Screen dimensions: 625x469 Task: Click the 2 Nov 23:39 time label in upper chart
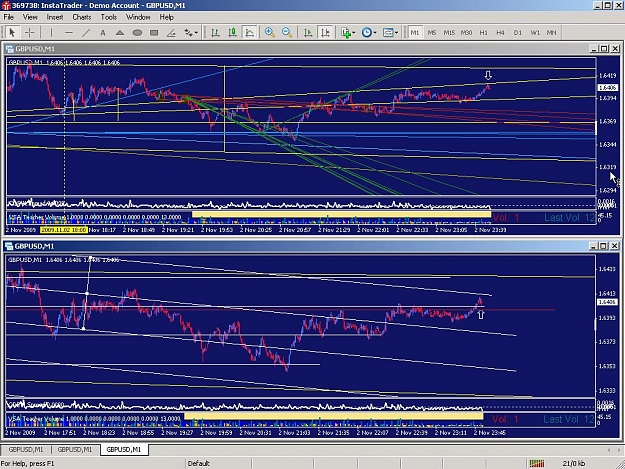(490, 230)
